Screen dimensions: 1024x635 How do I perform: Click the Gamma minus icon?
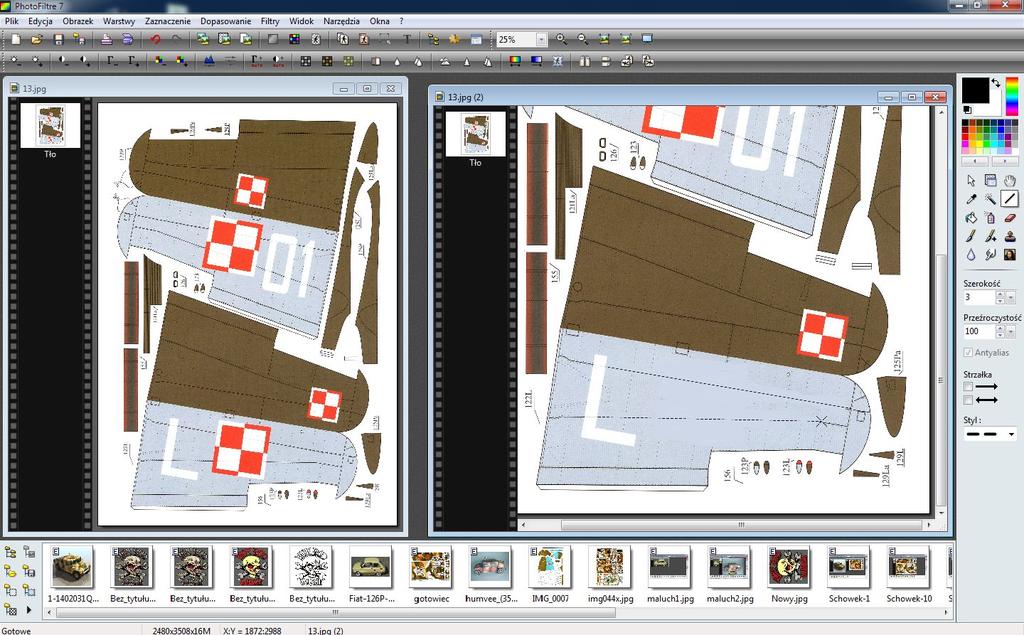pyautogui.click(x=112, y=61)
